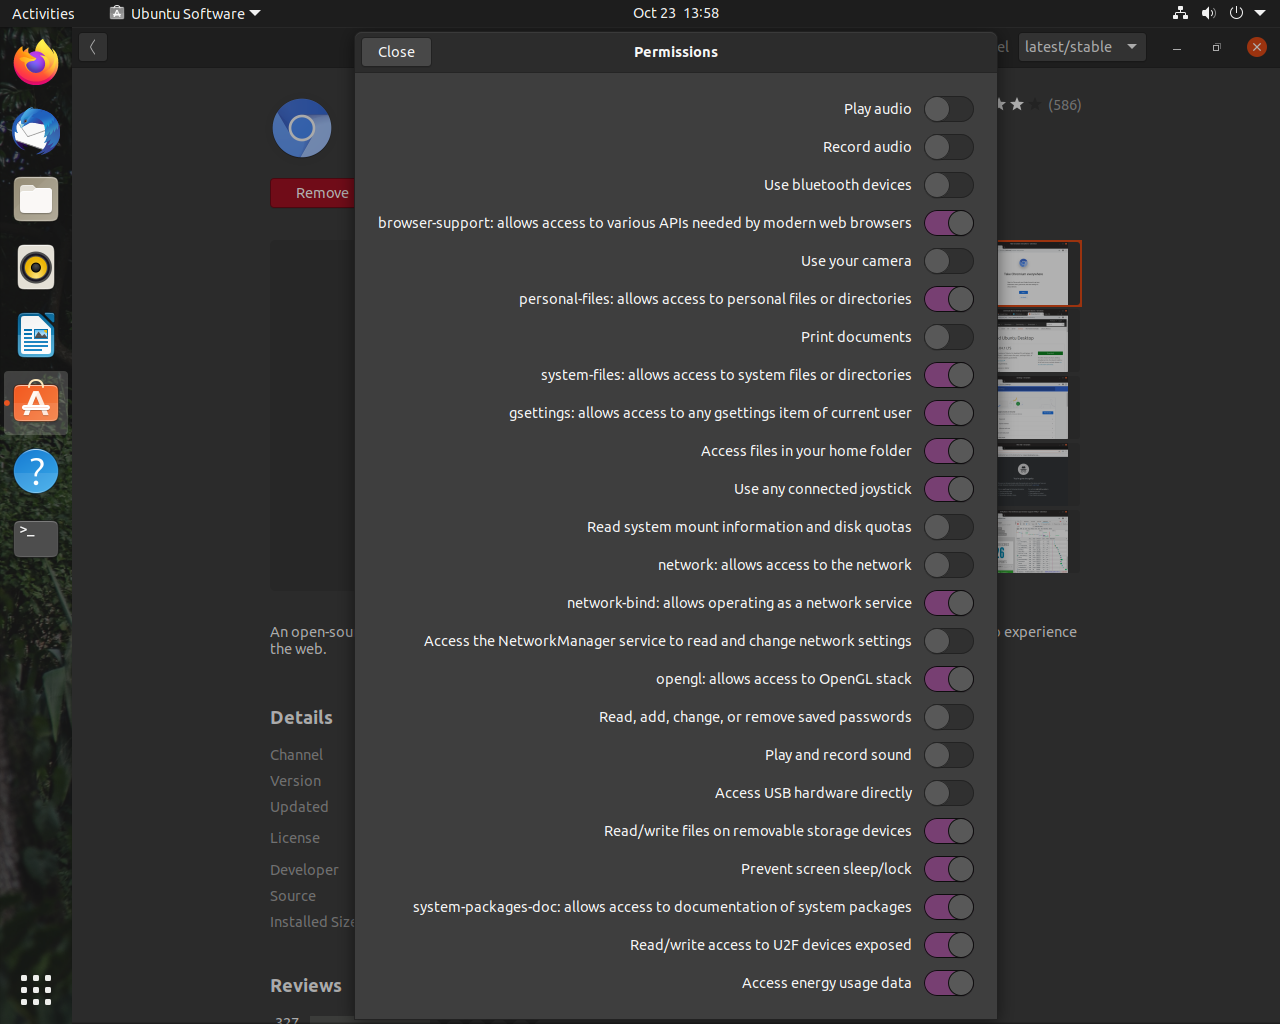This screenshot has width=1280, height=1024.
Task: Enable Access USB hardware directly switch
Action: [x=949, y=793]
